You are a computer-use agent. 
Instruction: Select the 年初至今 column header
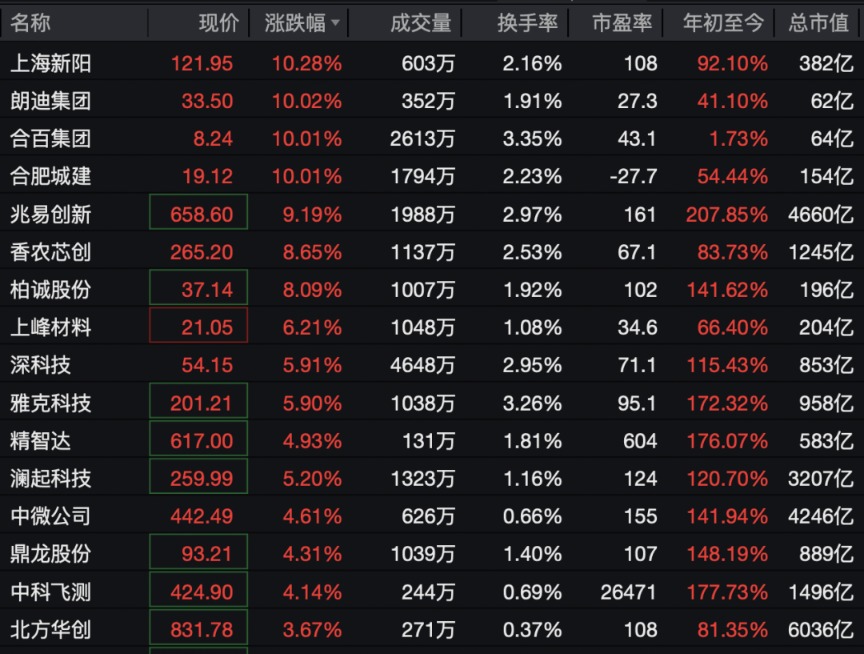coord(723,23)
